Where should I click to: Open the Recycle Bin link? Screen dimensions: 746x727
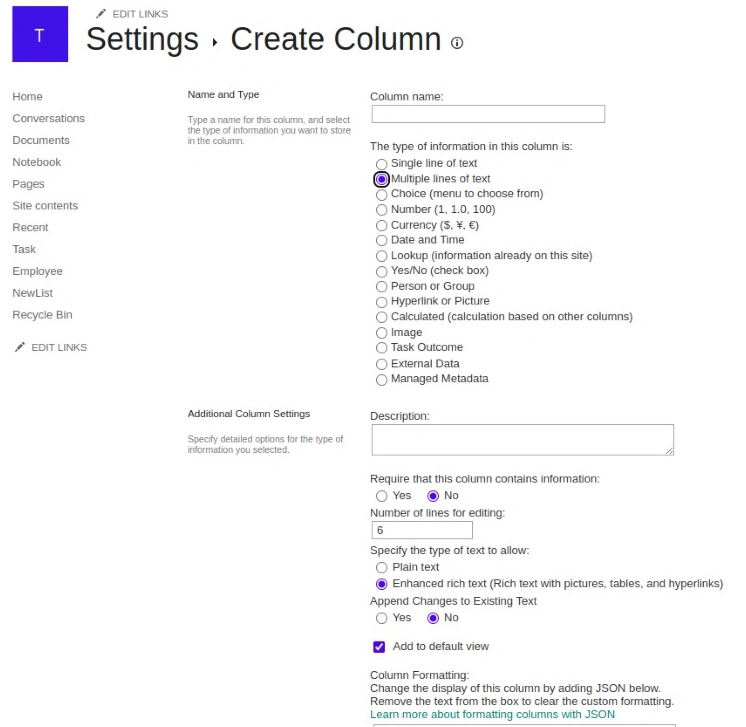(x=42, y=315)
